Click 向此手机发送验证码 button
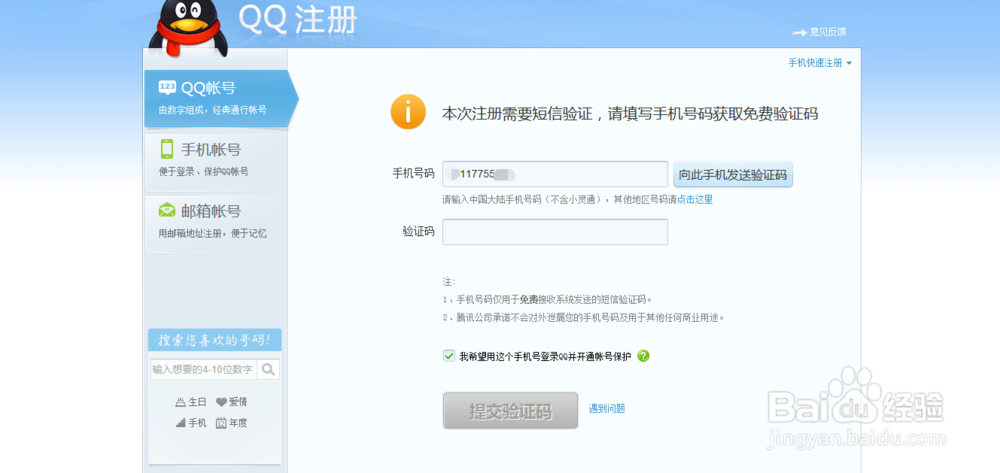The height and width of the screenshot is (473, 1000). (733, 174)
